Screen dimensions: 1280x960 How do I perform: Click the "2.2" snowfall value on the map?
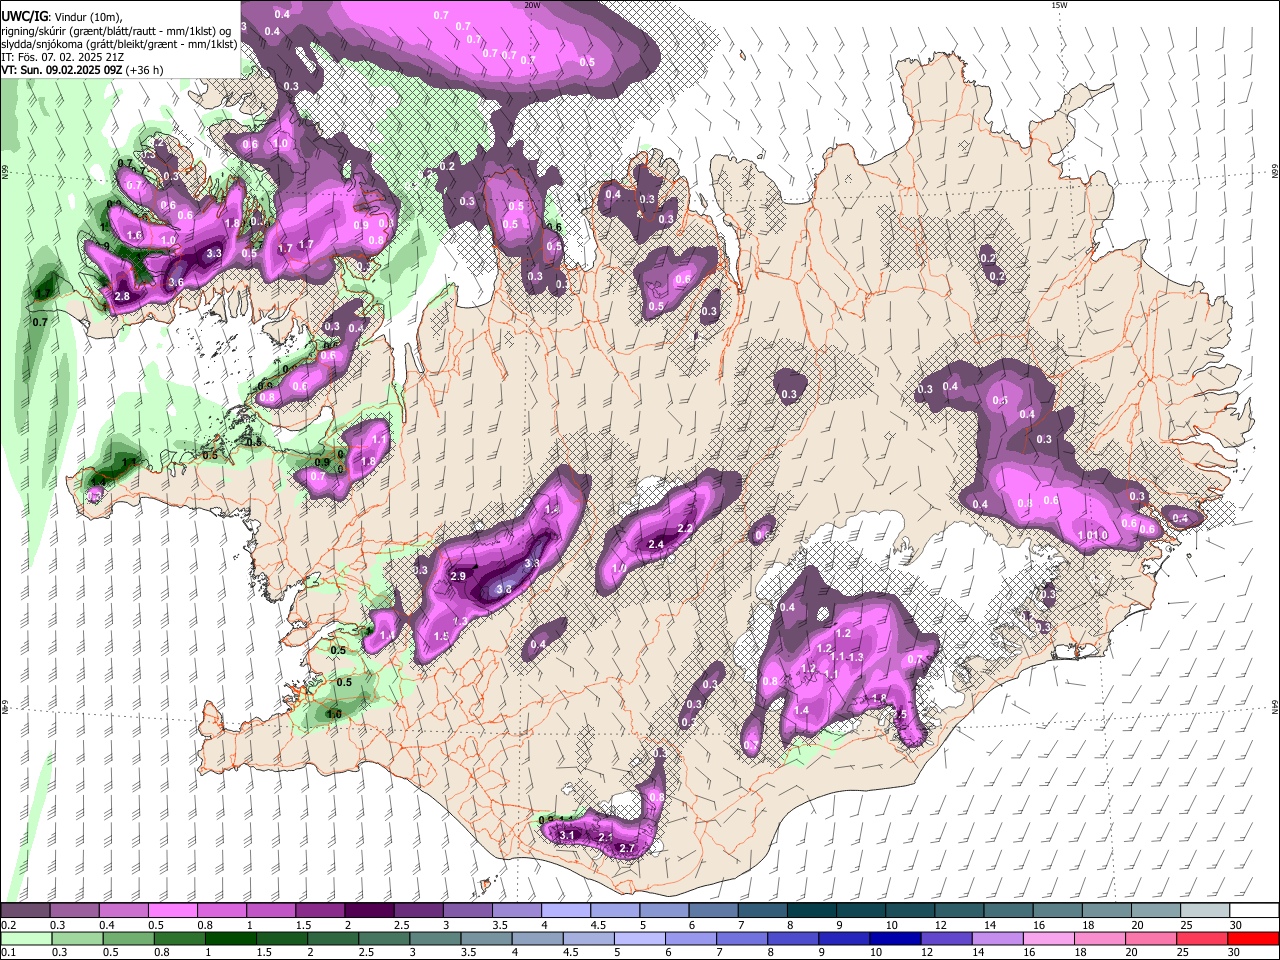[x=685, y=528]
